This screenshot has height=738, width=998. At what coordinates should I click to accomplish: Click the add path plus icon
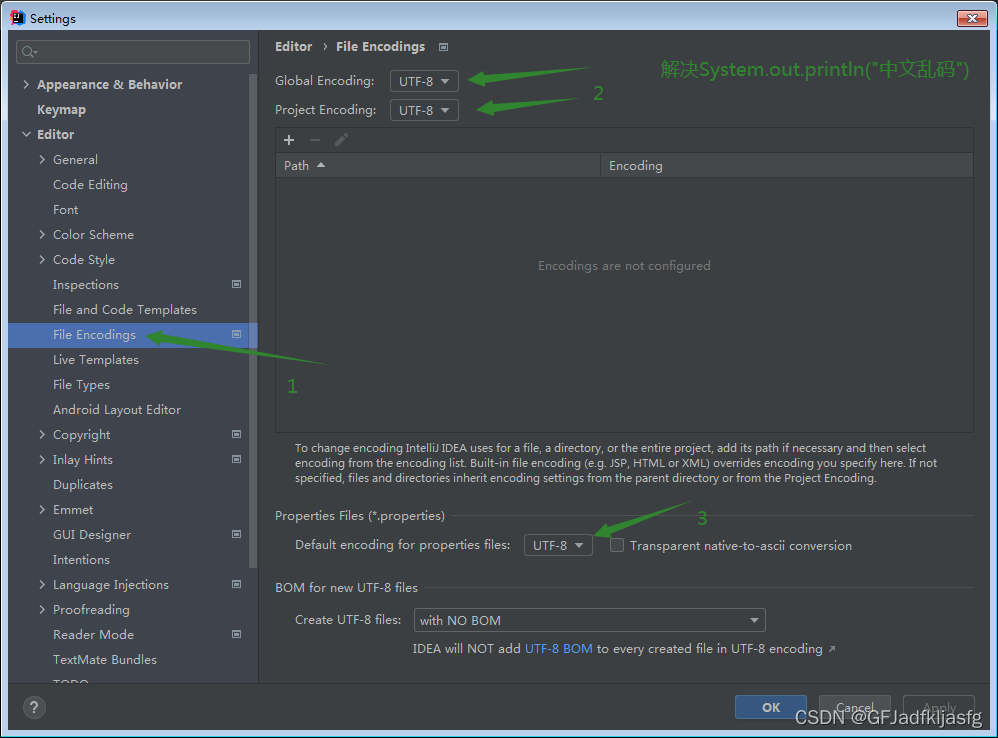(x=289, y=140)
